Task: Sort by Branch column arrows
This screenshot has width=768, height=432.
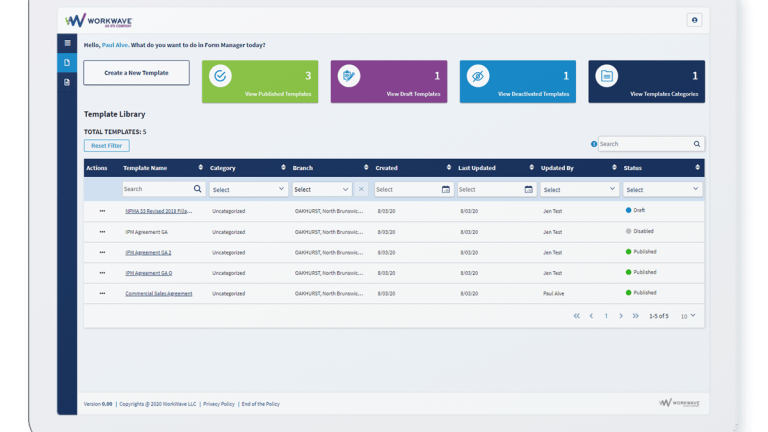Action: [366, 168]
